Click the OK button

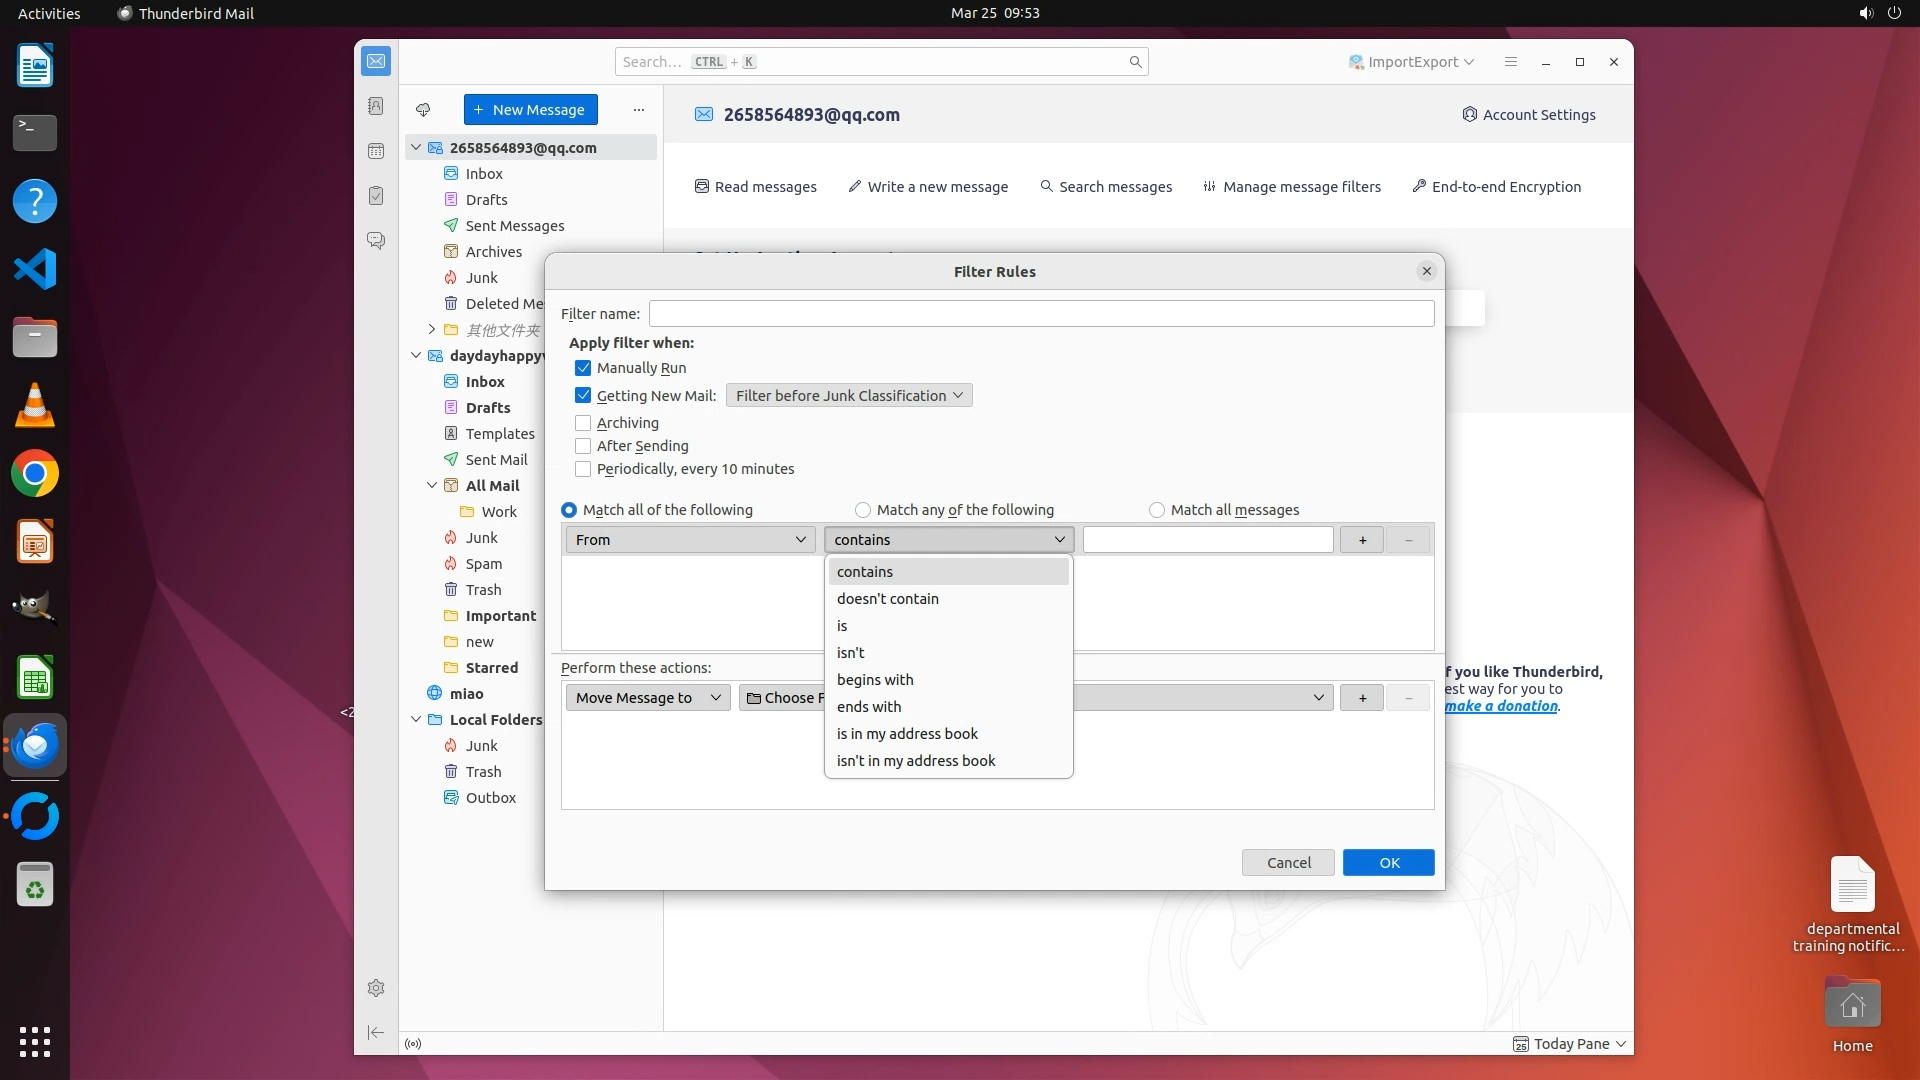pos(1388,863)
